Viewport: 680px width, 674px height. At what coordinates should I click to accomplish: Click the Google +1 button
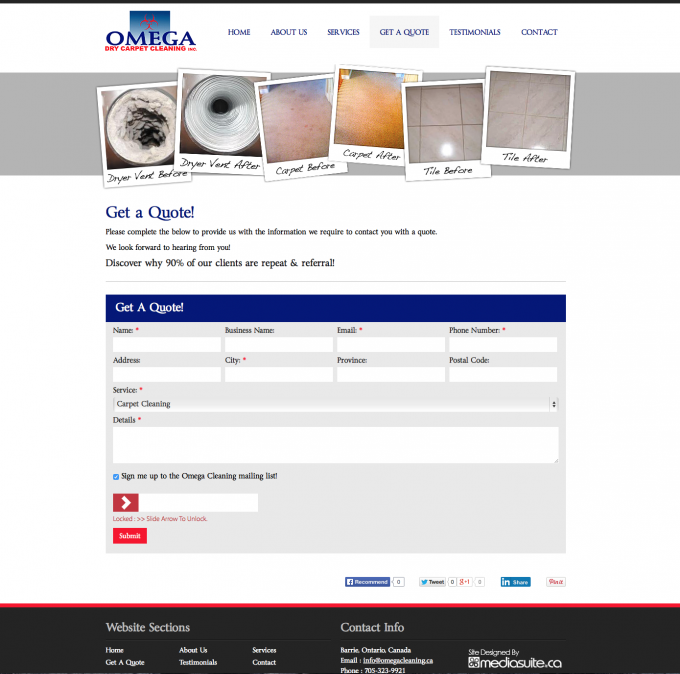point(465,581)
